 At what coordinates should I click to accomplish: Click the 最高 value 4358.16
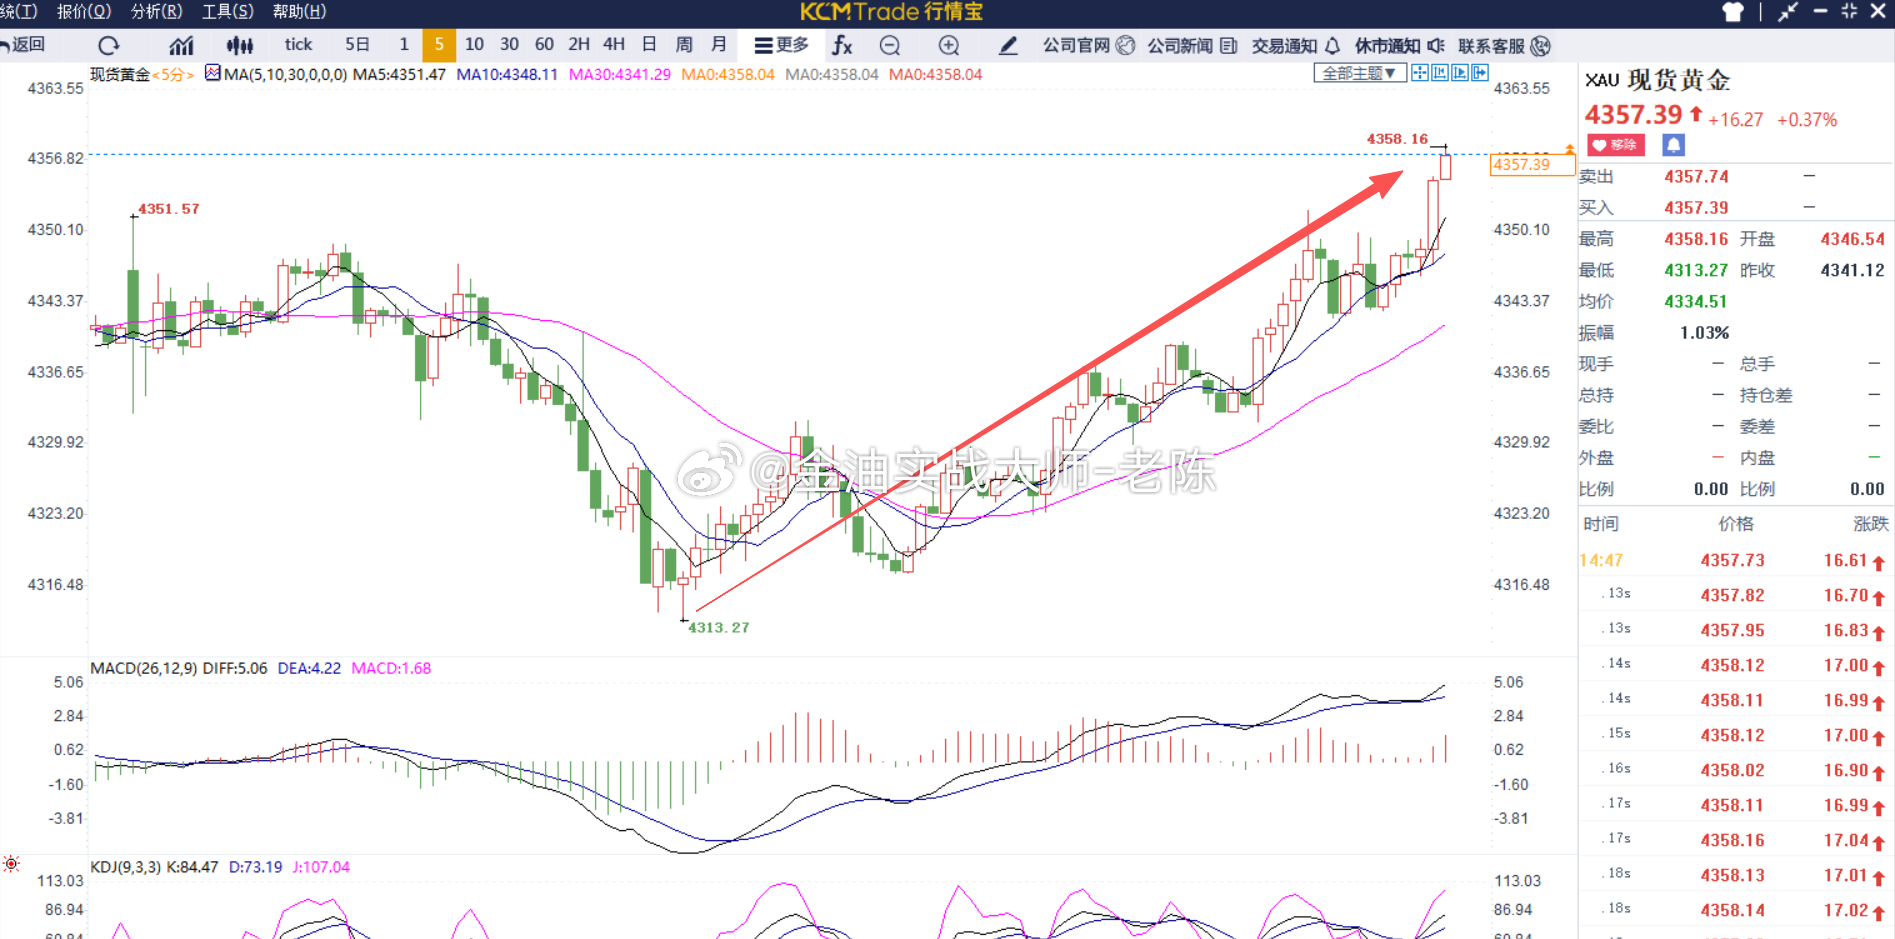pos(1696,239)
